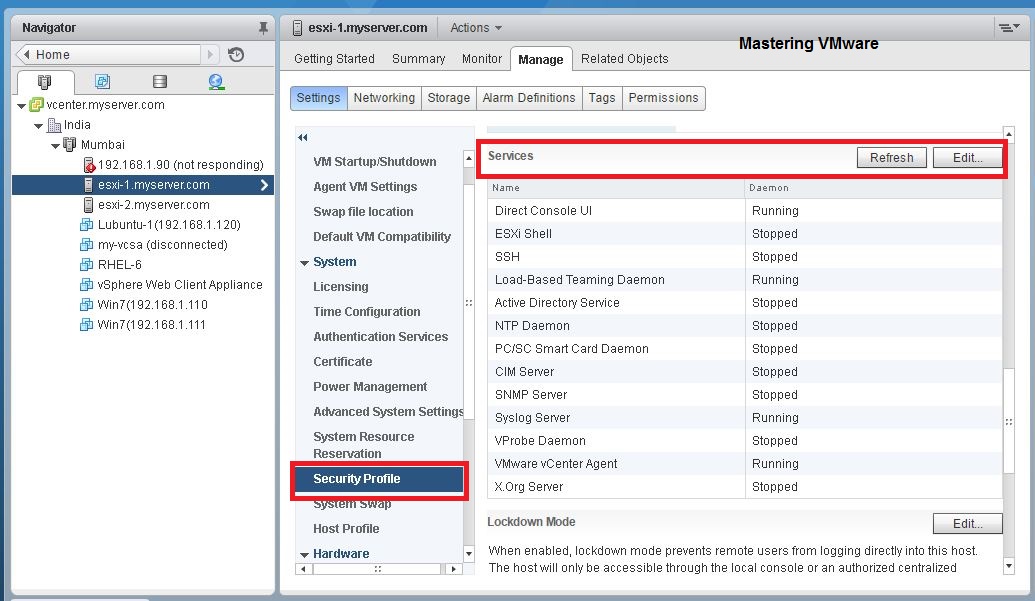Select the Tags sub-tab
Screen dimensions: 1035x601
coord(601,98)
